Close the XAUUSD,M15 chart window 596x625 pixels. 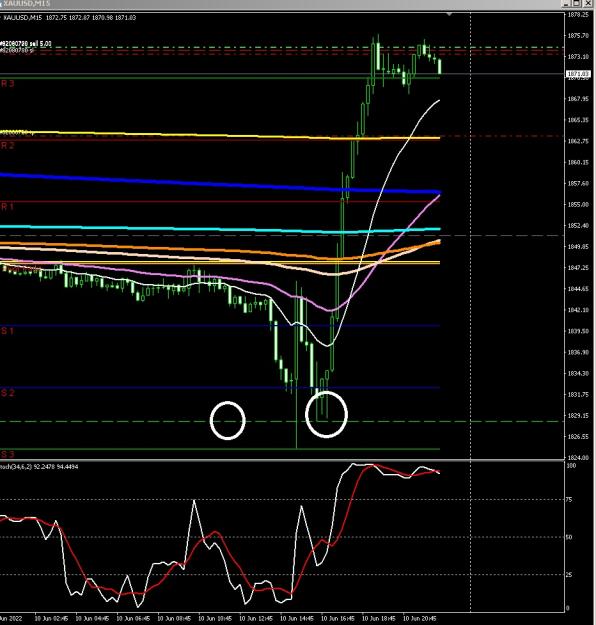click(588, 3)
